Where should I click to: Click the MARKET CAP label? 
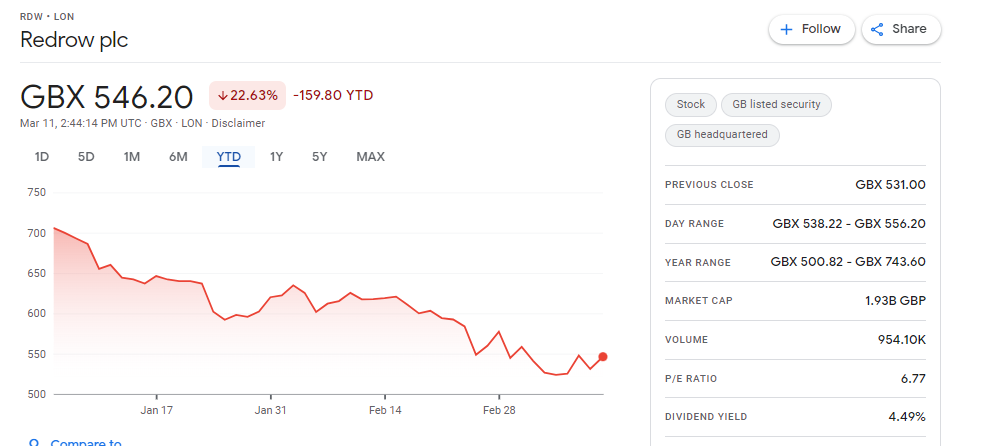point(699,301)
